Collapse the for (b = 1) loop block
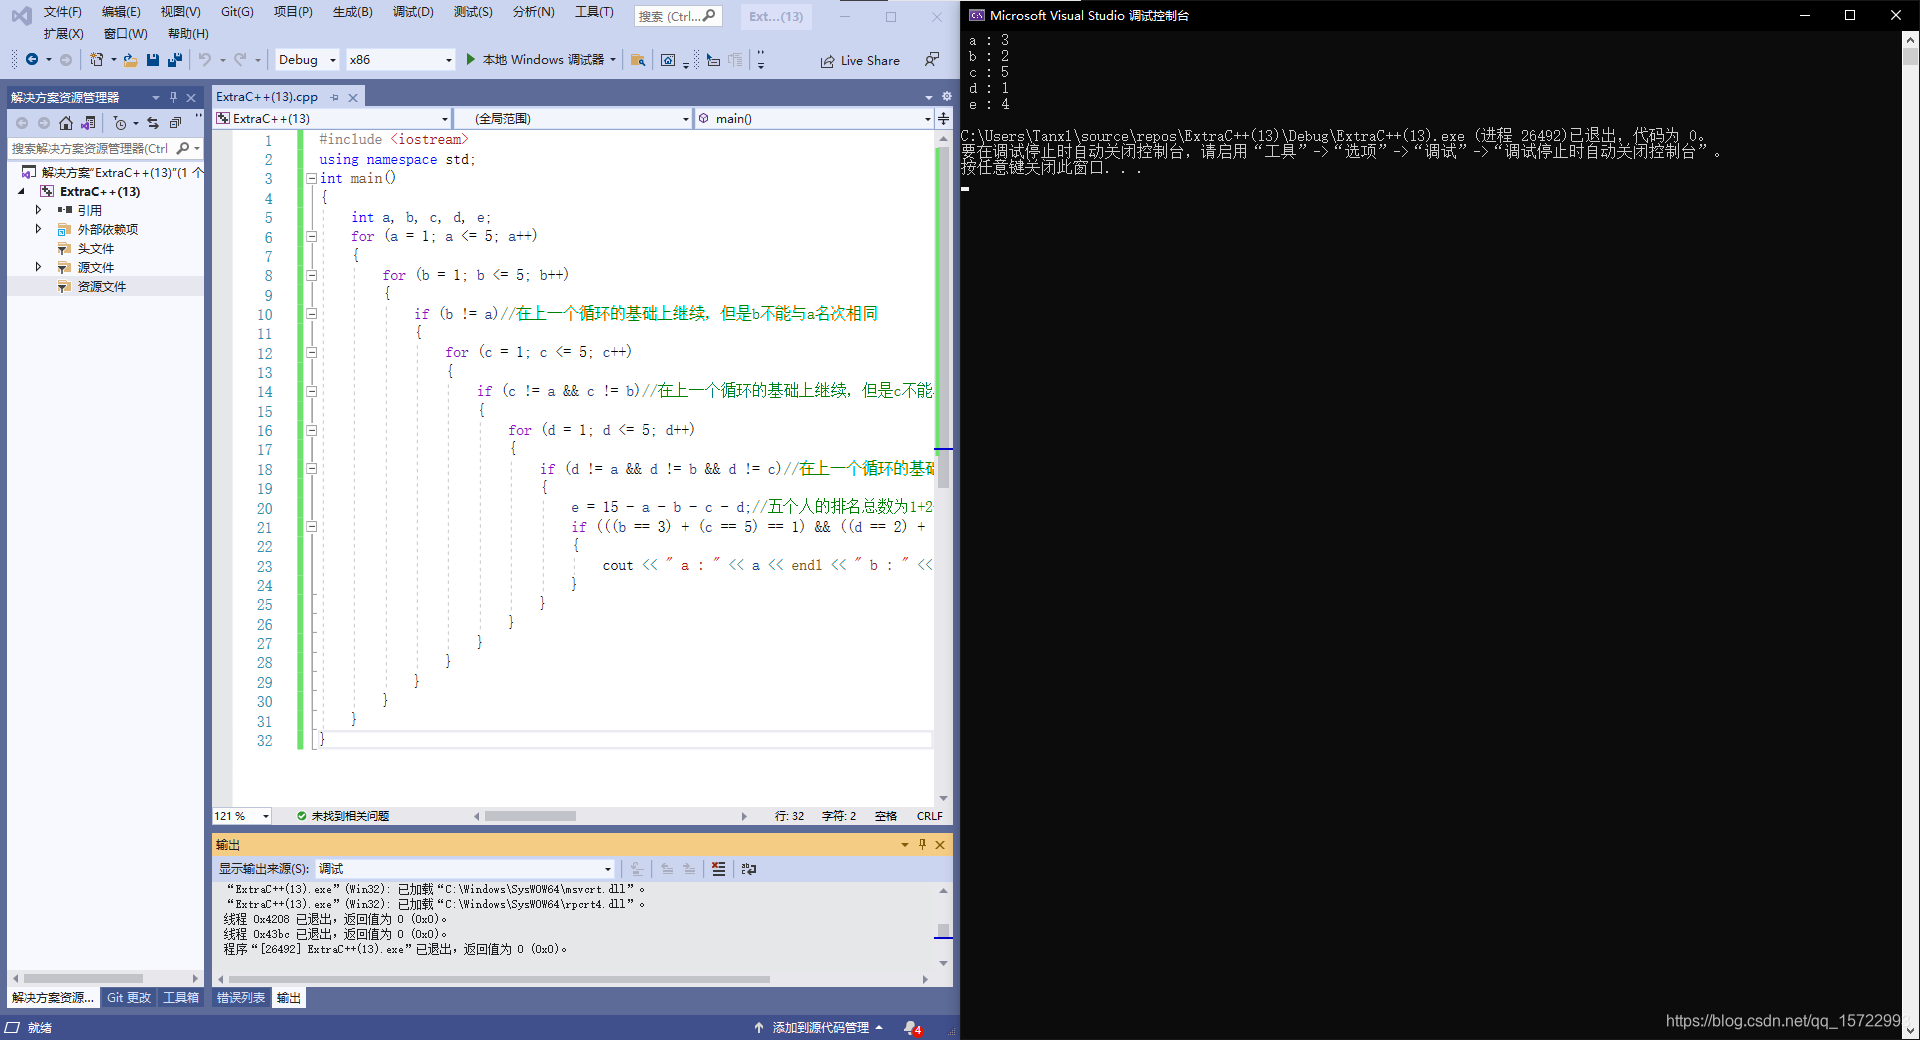 pyautogui.click(x=311, y=275)
